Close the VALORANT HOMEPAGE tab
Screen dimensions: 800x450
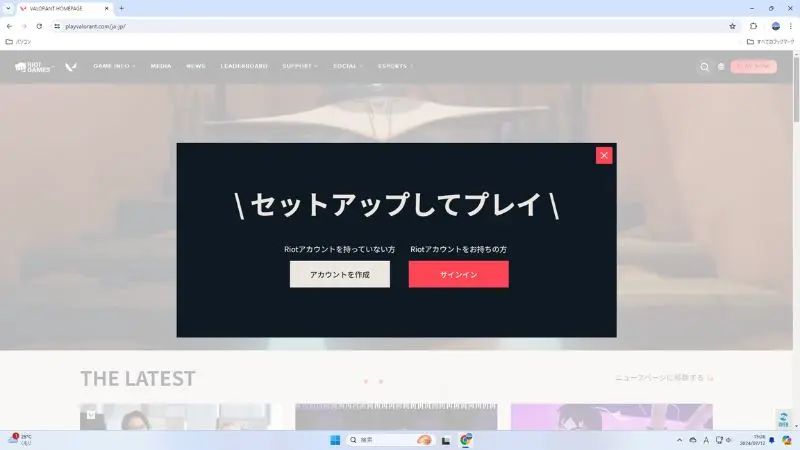pos(107,9)
